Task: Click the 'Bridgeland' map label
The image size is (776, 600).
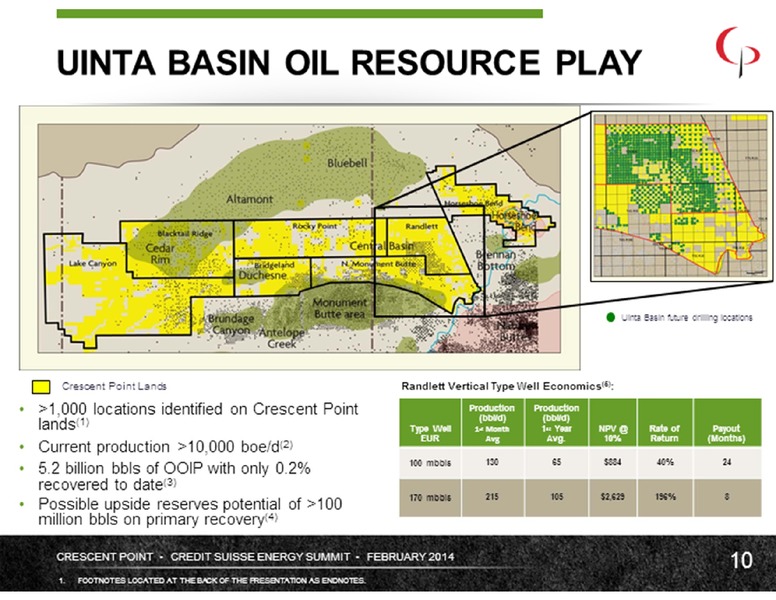Action: [x=274, y=265]
